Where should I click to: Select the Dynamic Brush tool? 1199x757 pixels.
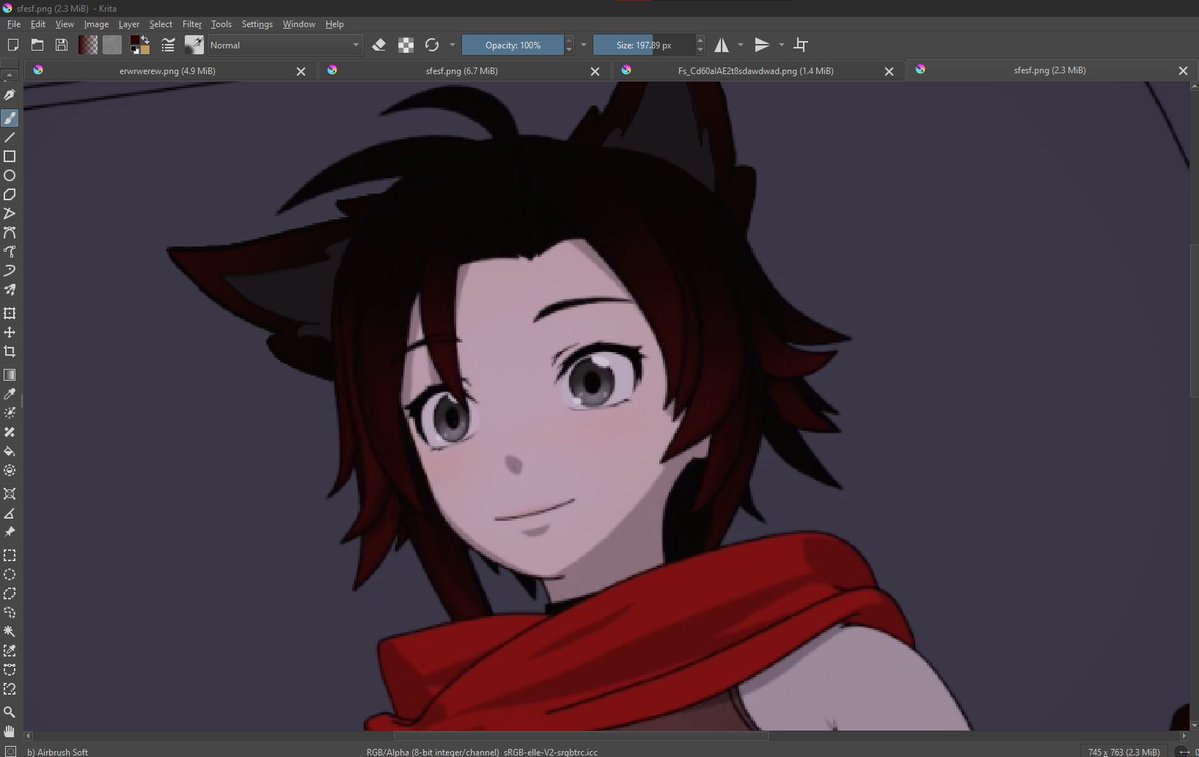click(9, 271)
